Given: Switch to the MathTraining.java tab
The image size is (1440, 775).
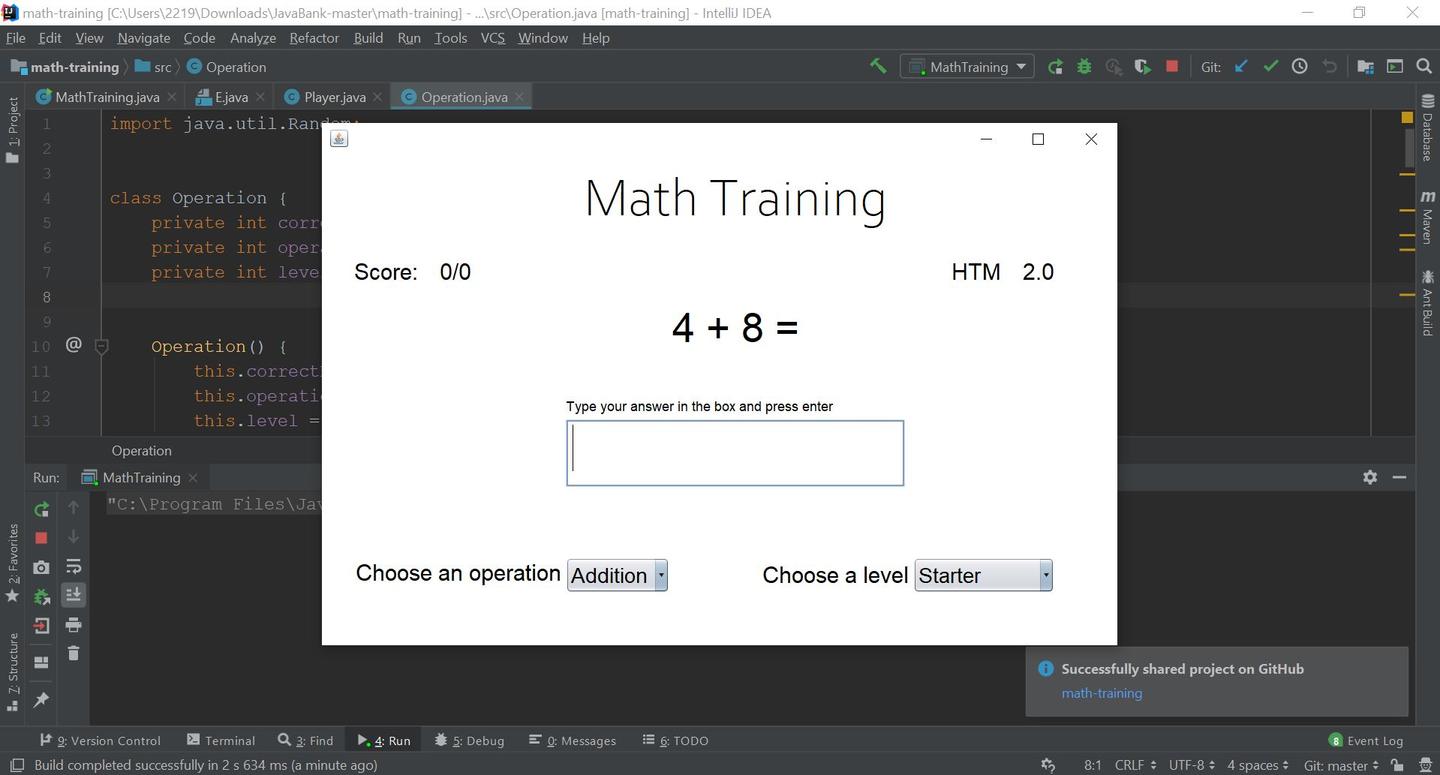Looking at the screenshot, I should tap(107, 97).
